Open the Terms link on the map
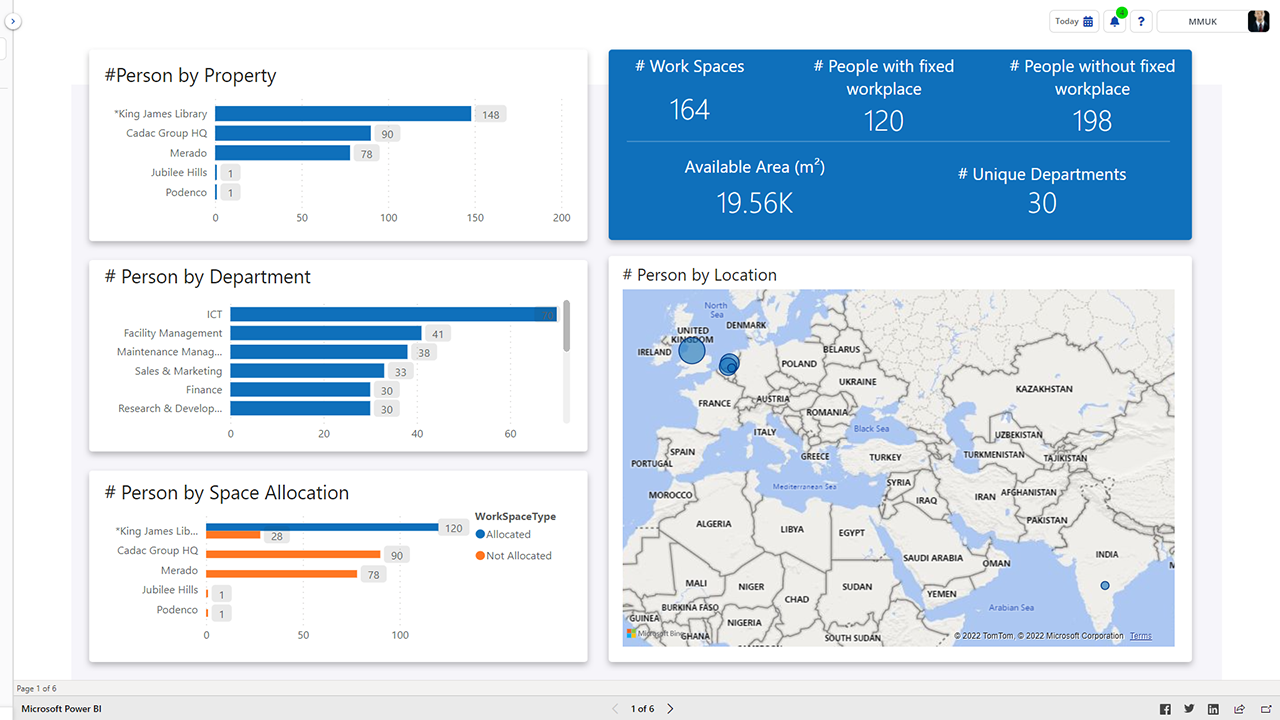1280x720 pixels. 1140,635
